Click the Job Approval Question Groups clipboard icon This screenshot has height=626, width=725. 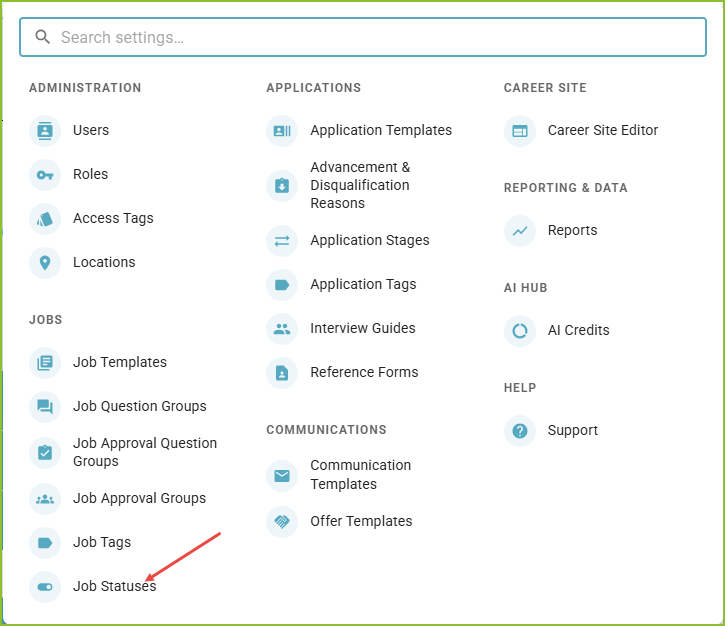click(x=45, y=452)
